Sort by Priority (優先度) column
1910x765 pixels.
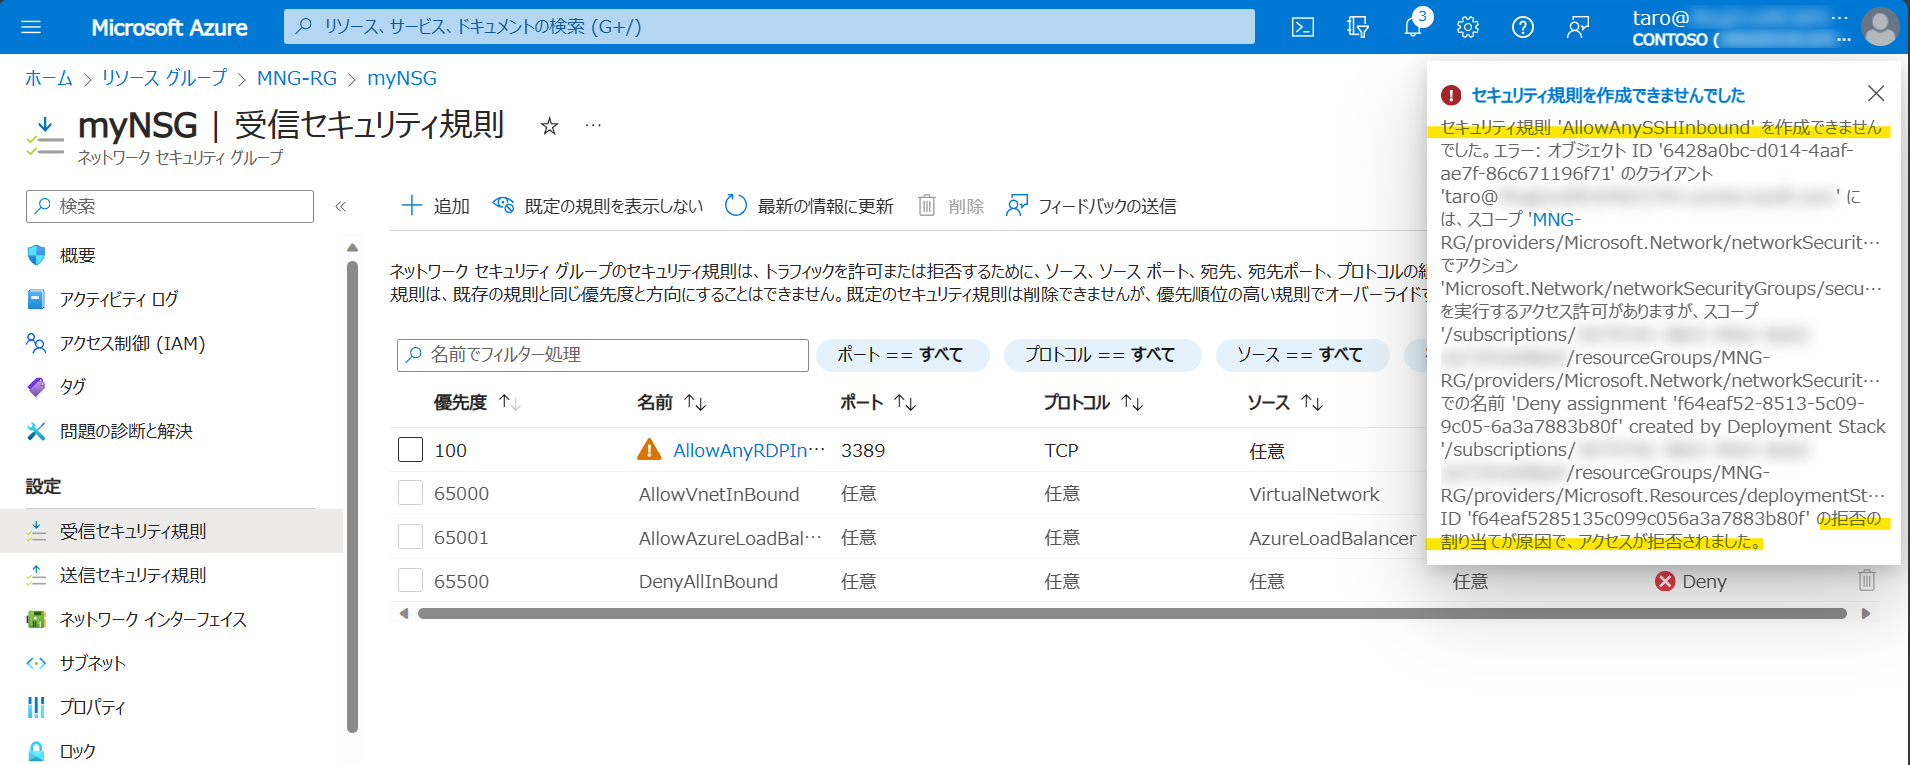(x=477, y=402)
